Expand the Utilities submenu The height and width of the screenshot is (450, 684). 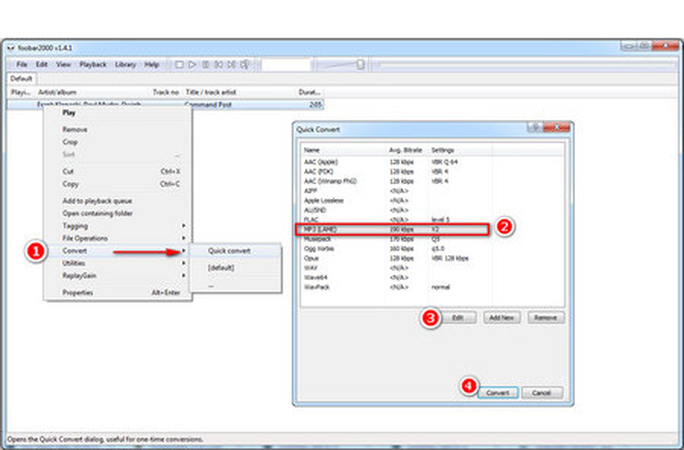tap(118, 263)
